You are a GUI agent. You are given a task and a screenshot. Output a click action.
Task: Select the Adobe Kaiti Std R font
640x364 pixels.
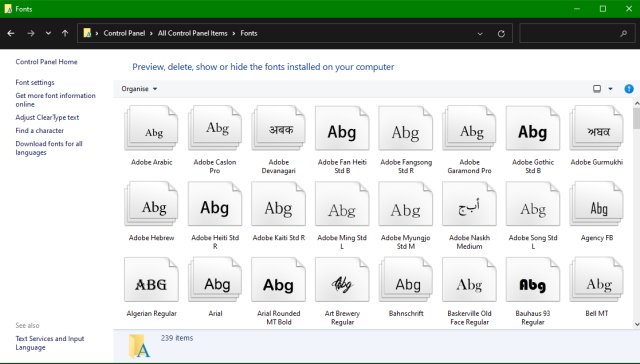pyautogui.click(x=279, y=204)
